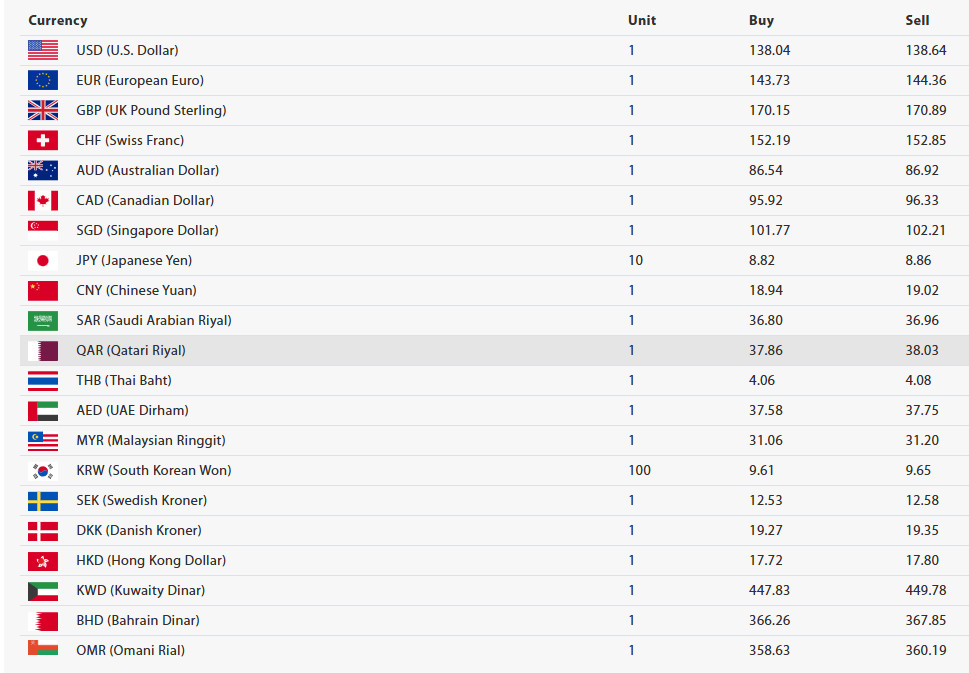Click the Unit column header
This screenshot has width=969, height=673.
point(641,20)
